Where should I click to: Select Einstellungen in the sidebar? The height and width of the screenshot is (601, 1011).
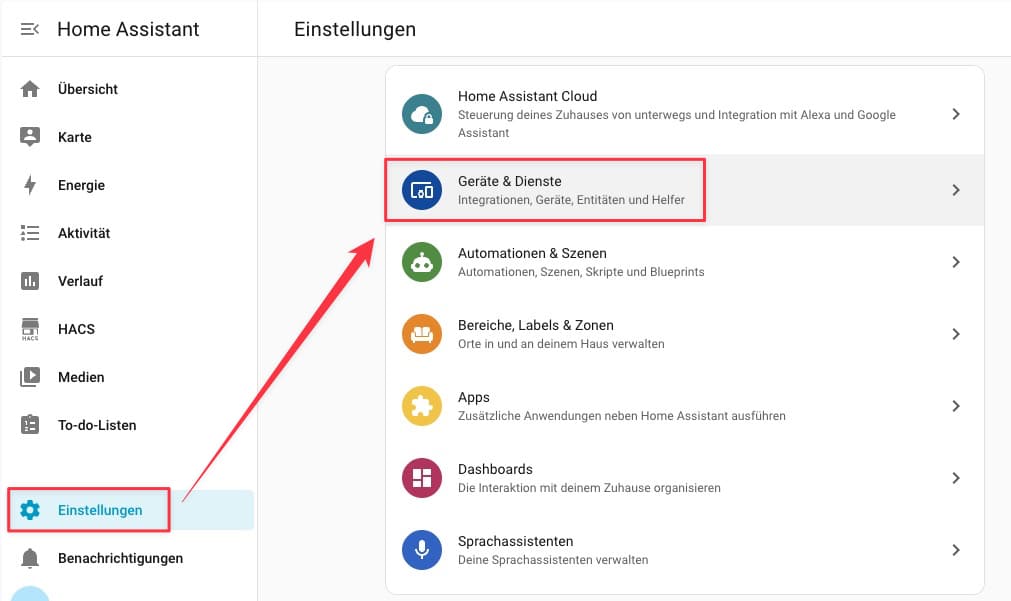(x=100, y=510)
